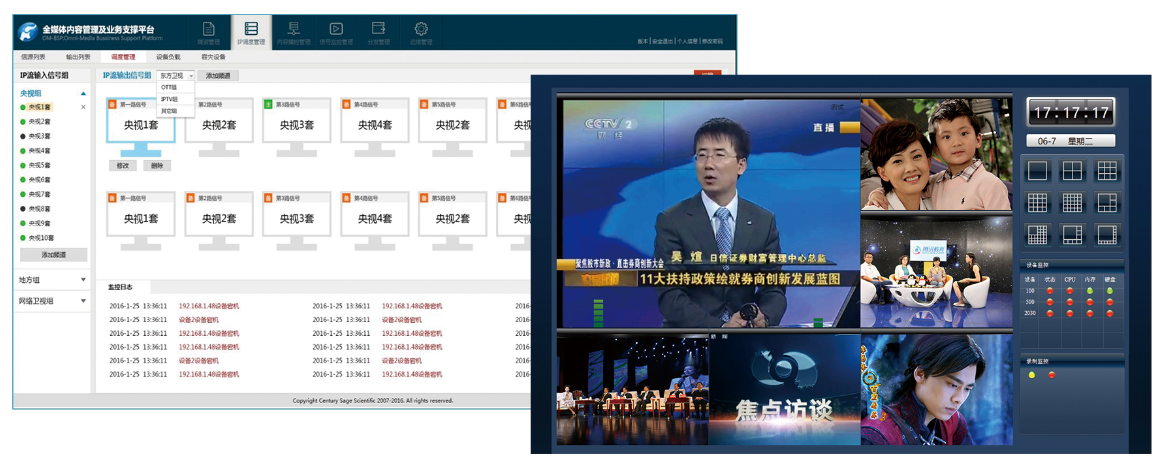Select the single-screen layout icon
Viewport: 1167px width, 474px height.
(x=1037, y=171)
